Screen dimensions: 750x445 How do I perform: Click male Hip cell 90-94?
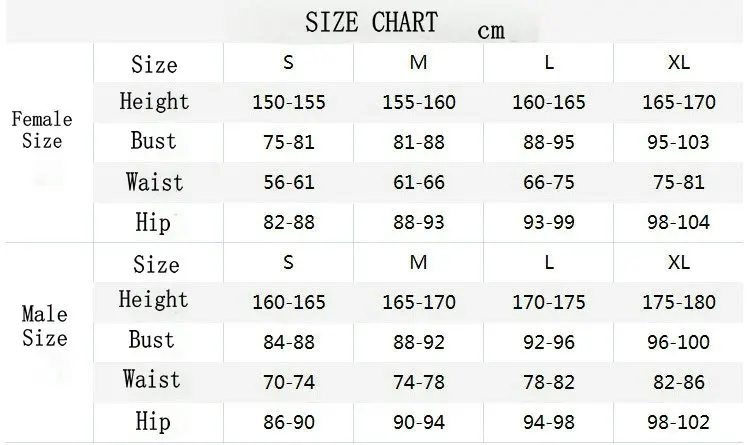pos(418,421)
